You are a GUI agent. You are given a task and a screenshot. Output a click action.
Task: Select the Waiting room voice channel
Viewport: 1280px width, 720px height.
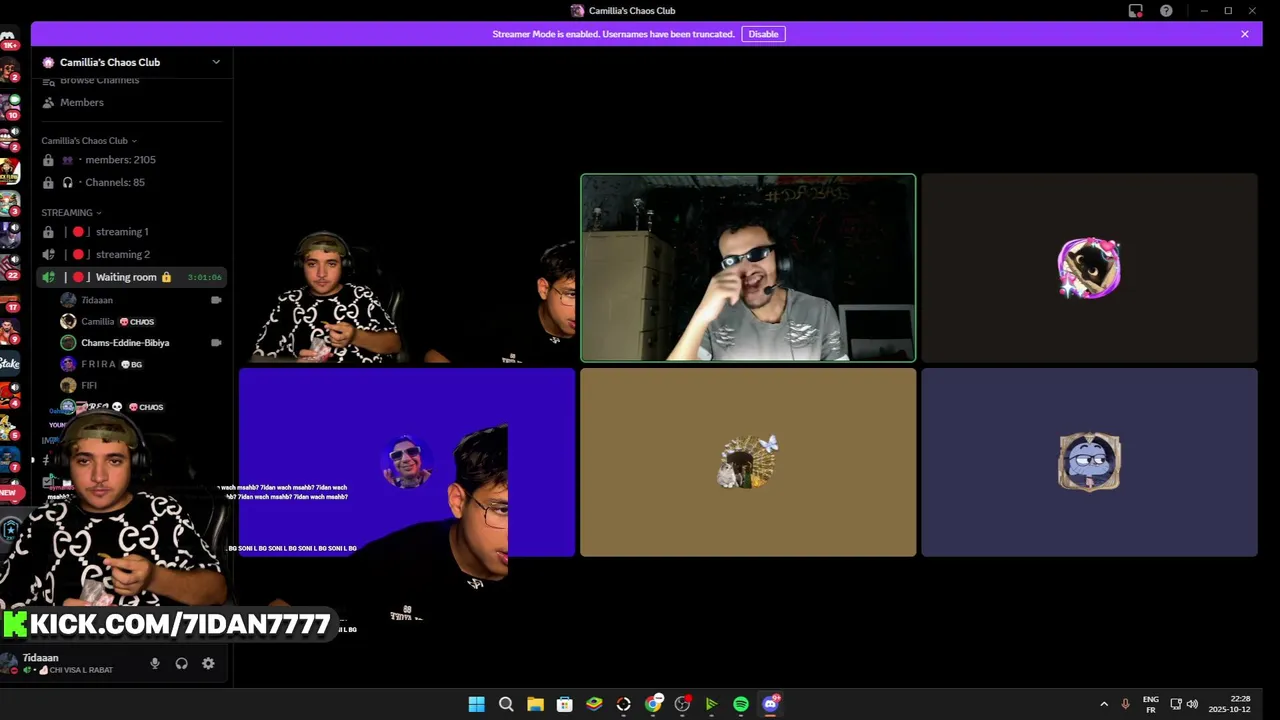tap(132, 277)
